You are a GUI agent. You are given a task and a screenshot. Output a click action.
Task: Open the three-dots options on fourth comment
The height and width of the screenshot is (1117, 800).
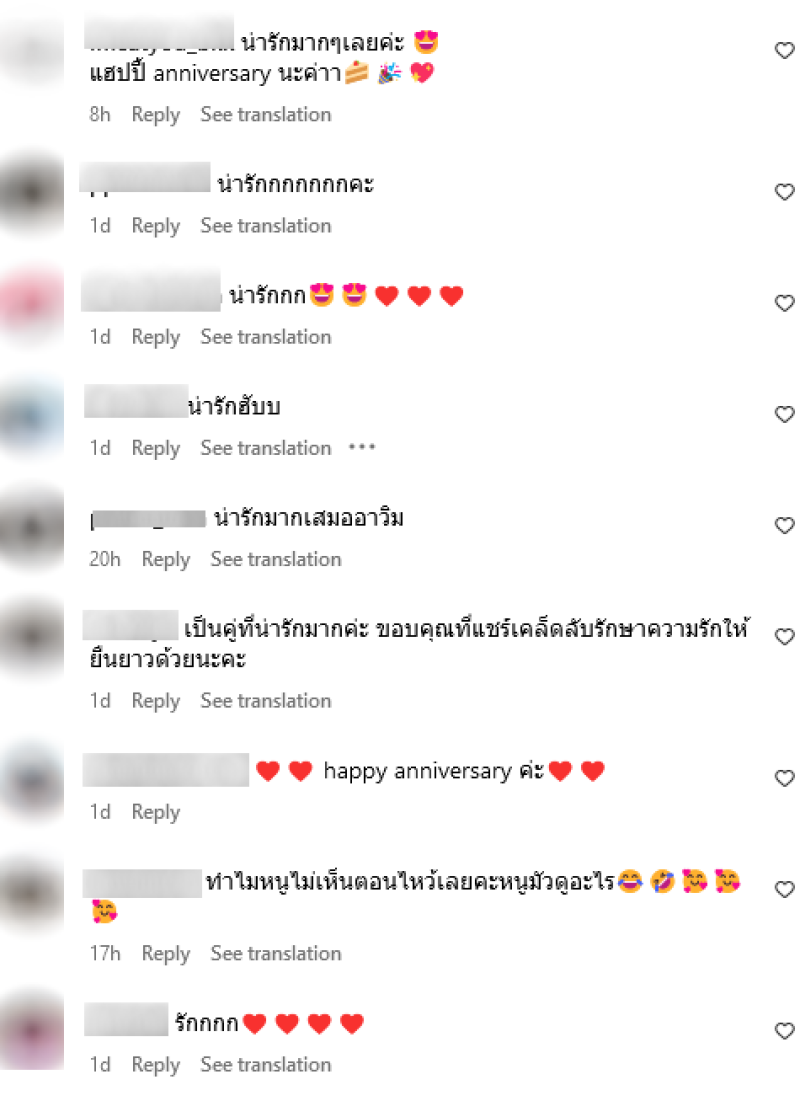point(362,447)
